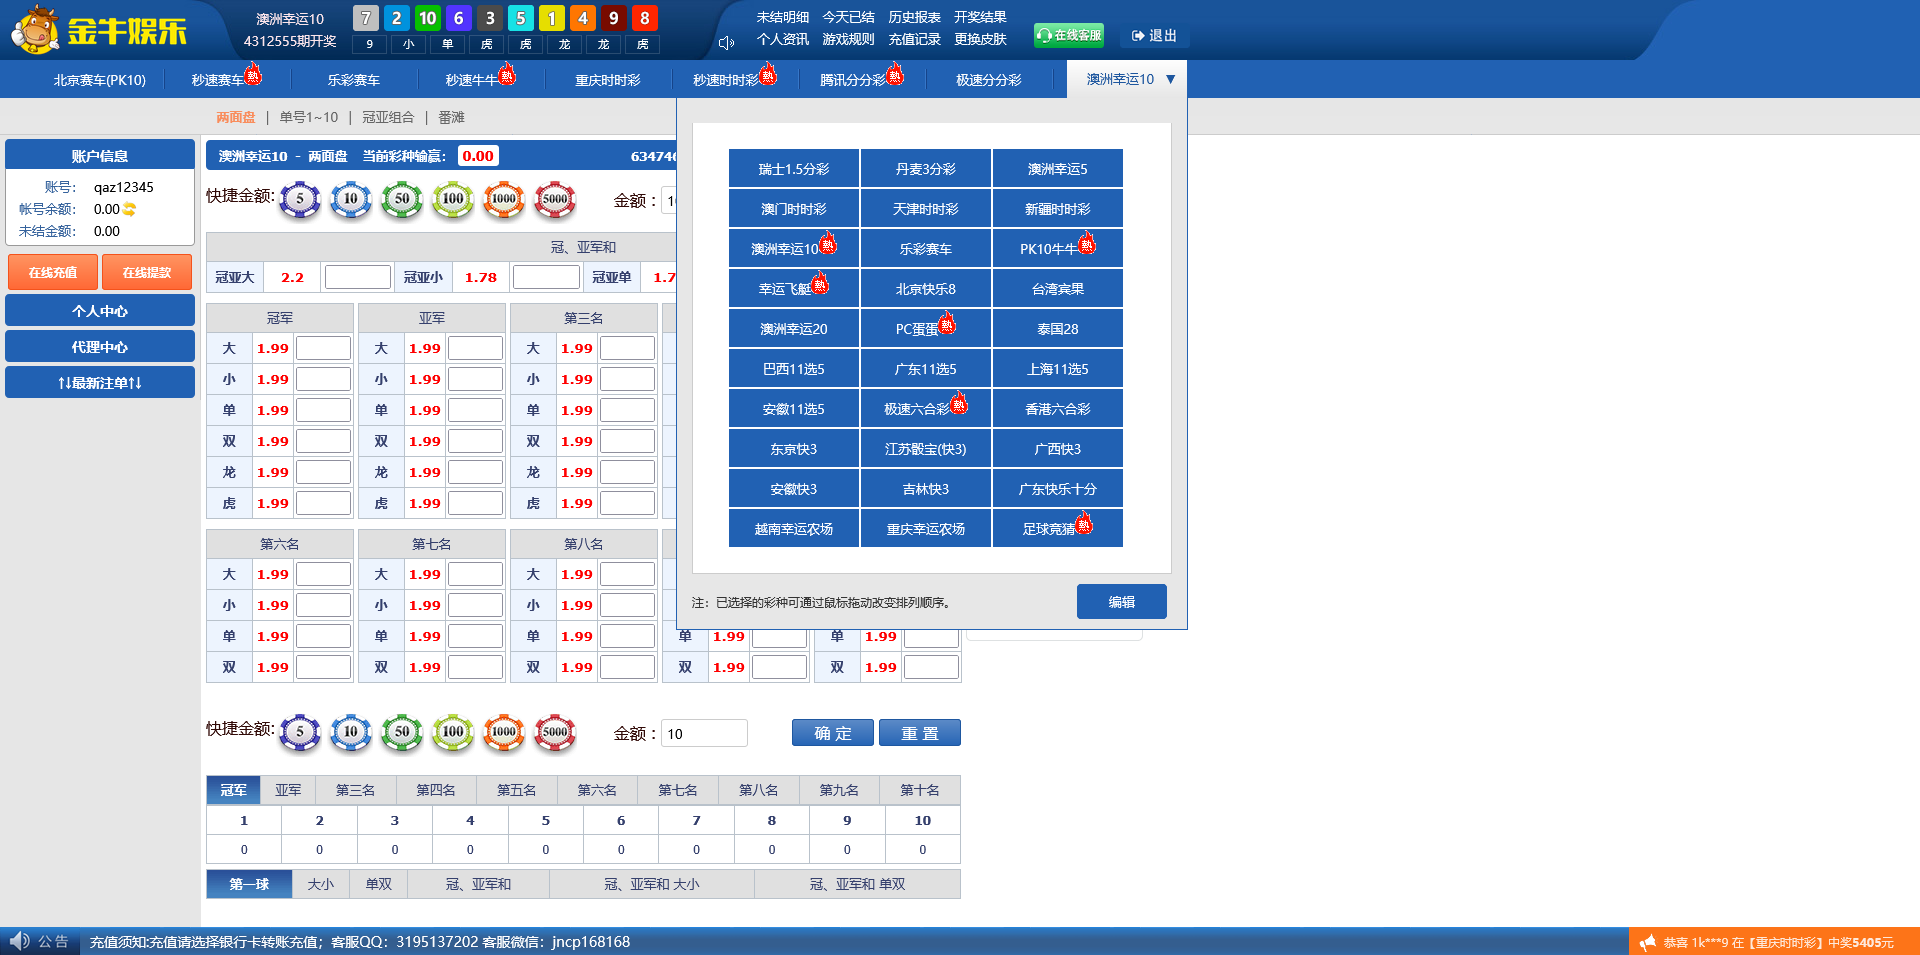Open 在线客服 online support
The image size is (1920, 955).
click(1068, 36)
